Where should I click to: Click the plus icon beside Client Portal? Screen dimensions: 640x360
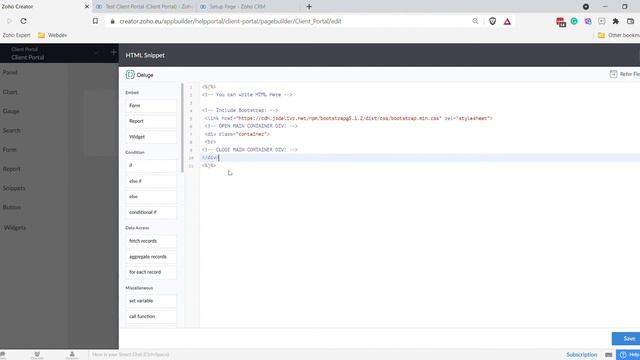pyautogui.click(x=113, y=52)
